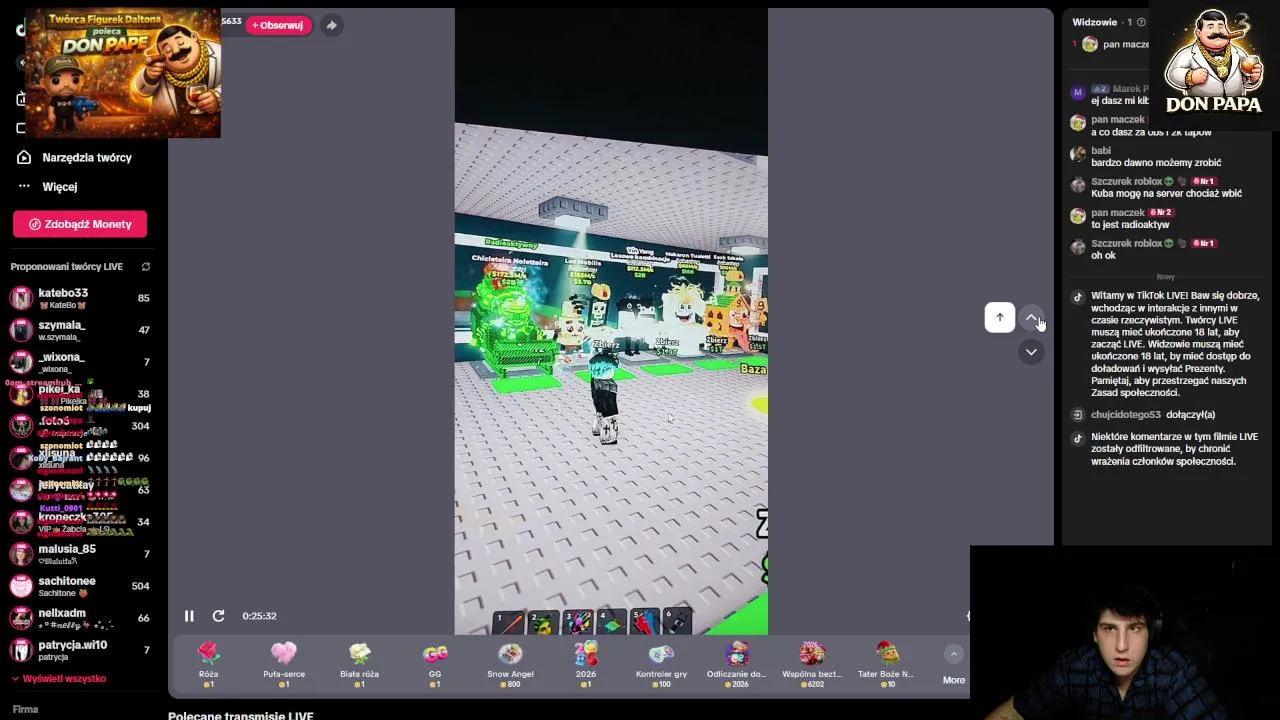Send the Wspólna bezt... gift
The height and width of the screenshot is (720, 1280).
click(x=812, y=664)
